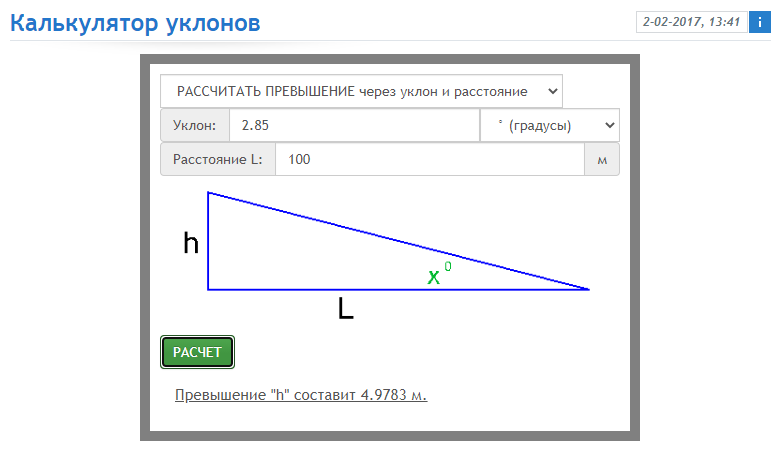Screen dimensions: 778x449
Task: Click the Превышение "h" result link
Action: [x=301, y=395]
